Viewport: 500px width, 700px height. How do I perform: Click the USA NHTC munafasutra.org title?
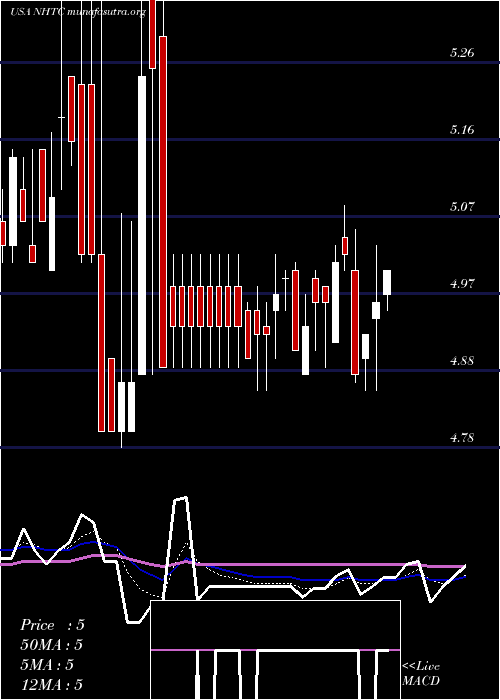pos(78,12)
